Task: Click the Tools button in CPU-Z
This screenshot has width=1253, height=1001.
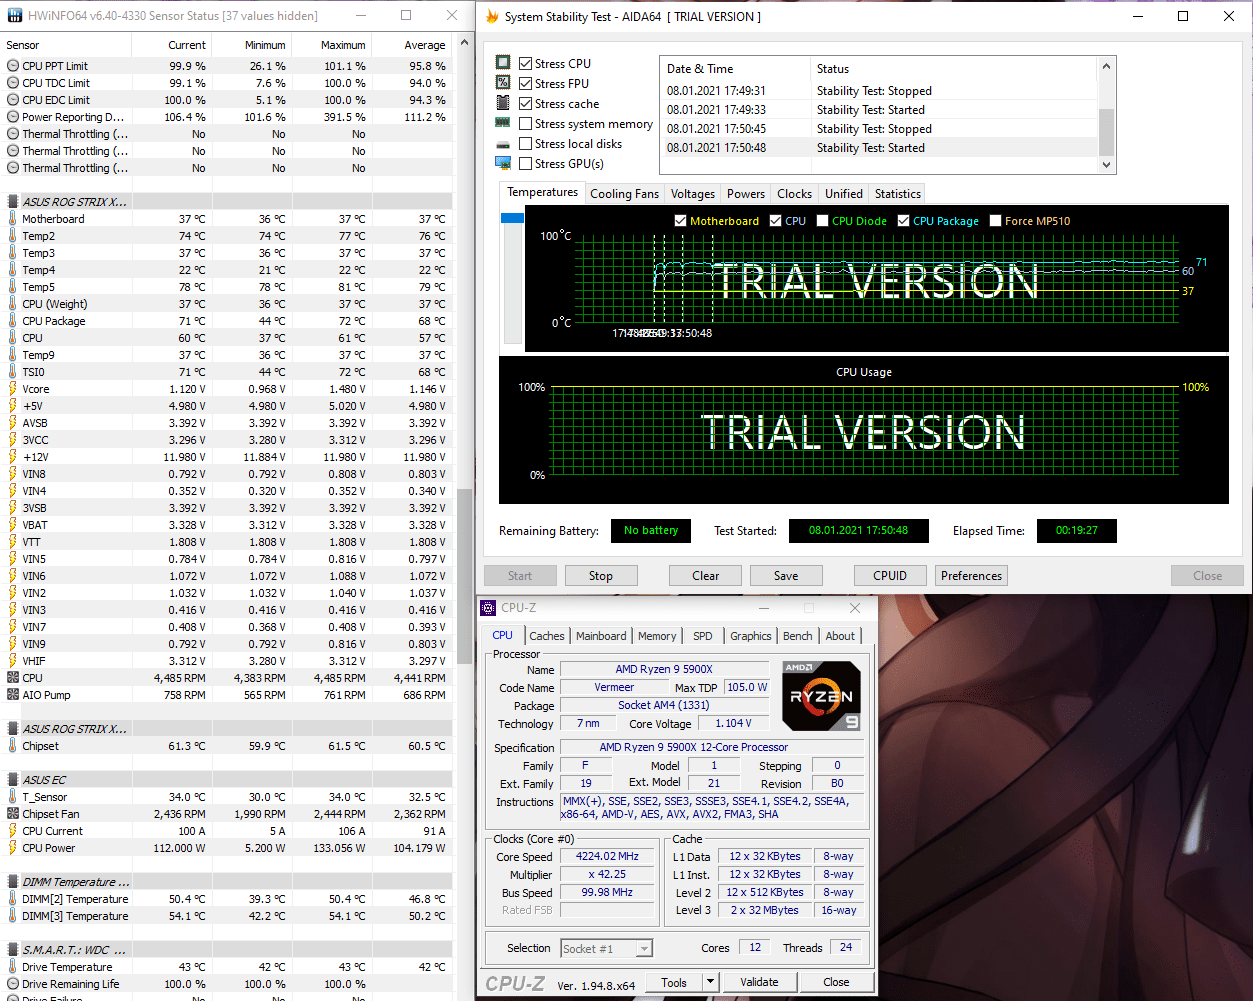Action: (674, 982)
